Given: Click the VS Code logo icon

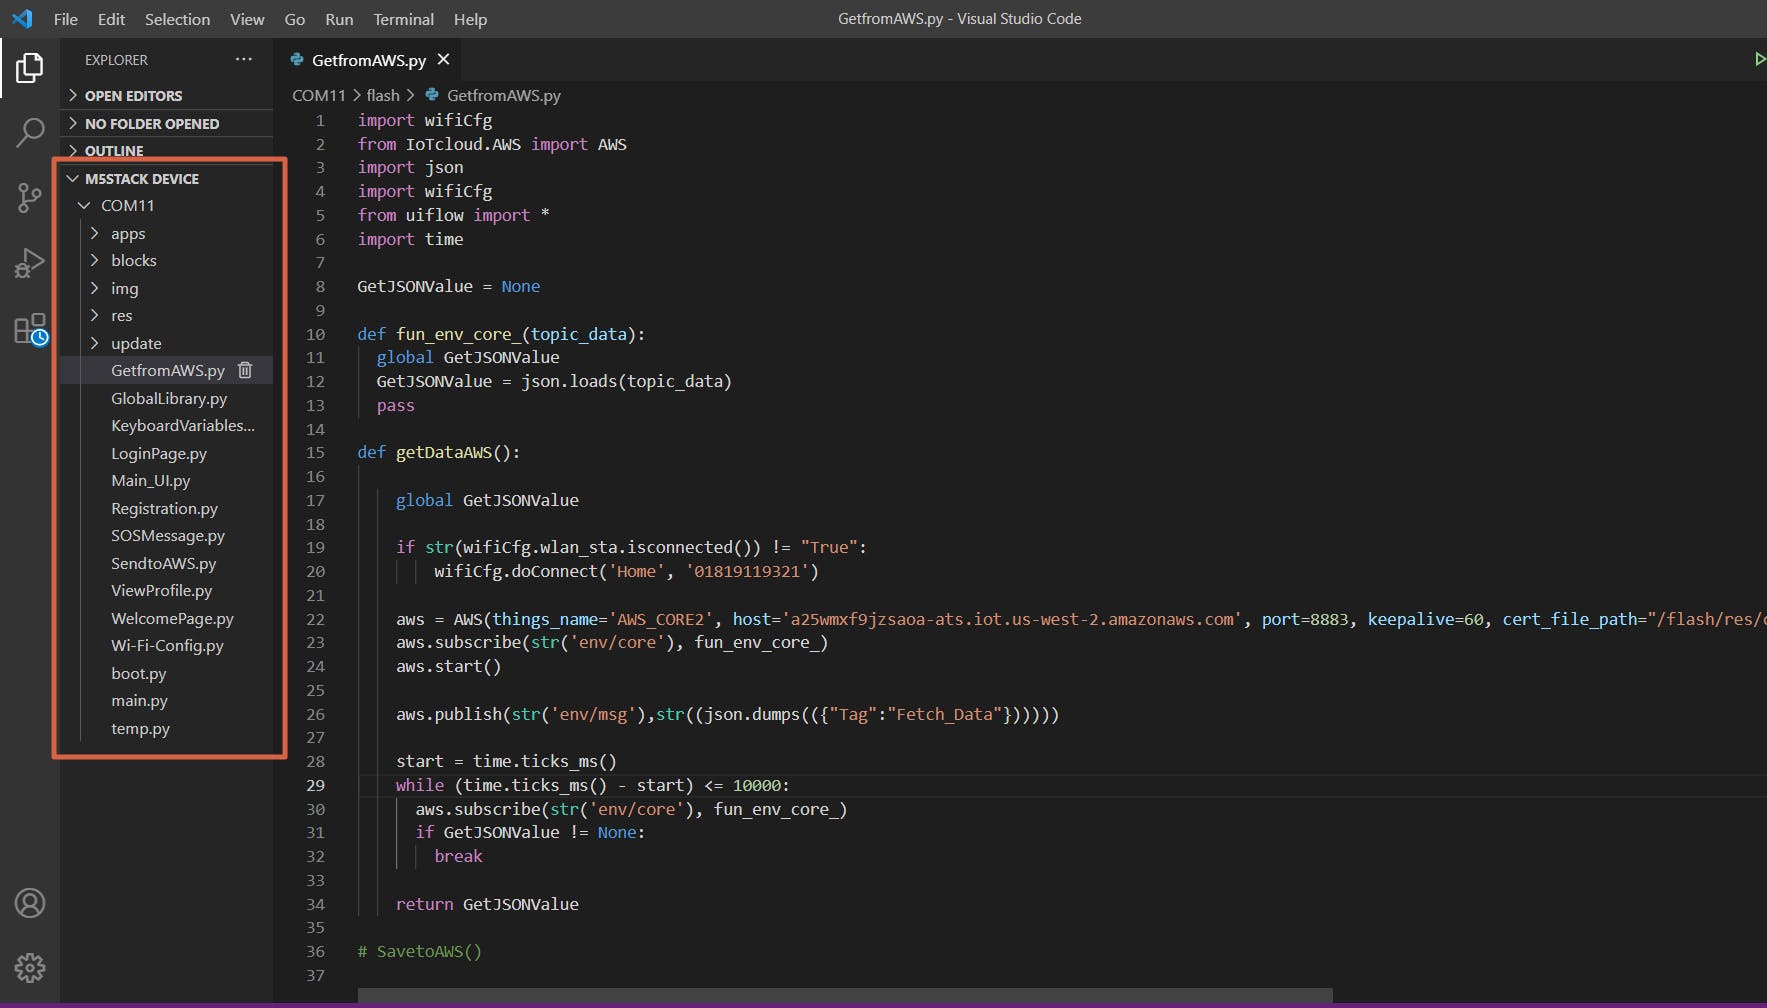Looking at the screenshot, I should [x=21, y=19].
